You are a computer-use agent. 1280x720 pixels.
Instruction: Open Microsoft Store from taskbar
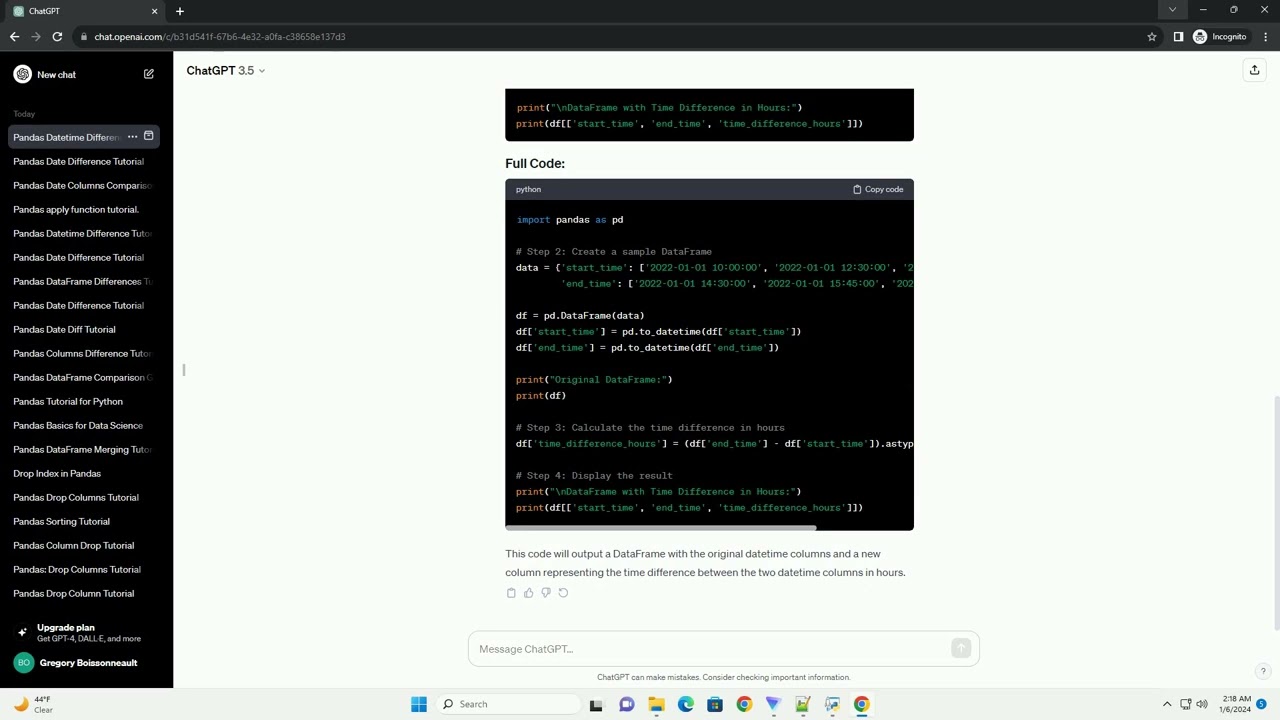point(715,704)
